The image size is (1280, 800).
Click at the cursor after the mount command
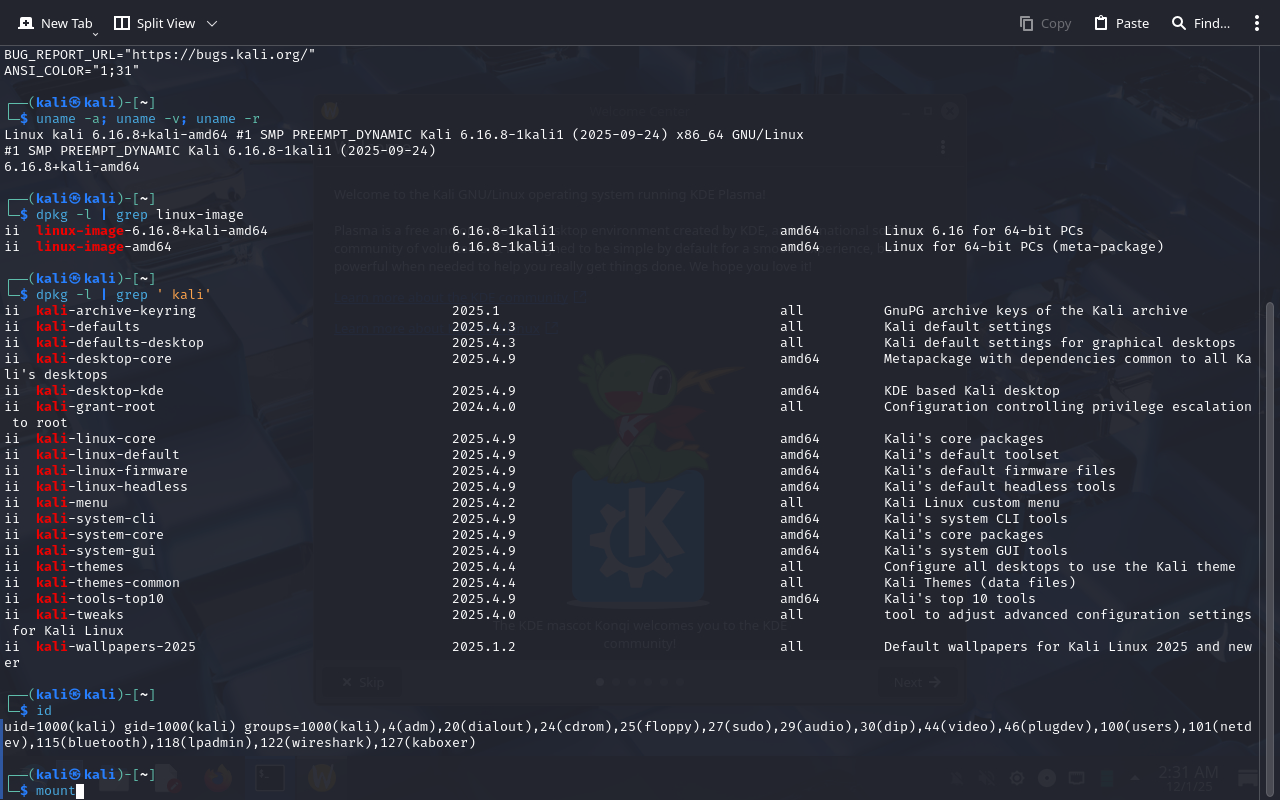tap(80, 791)
